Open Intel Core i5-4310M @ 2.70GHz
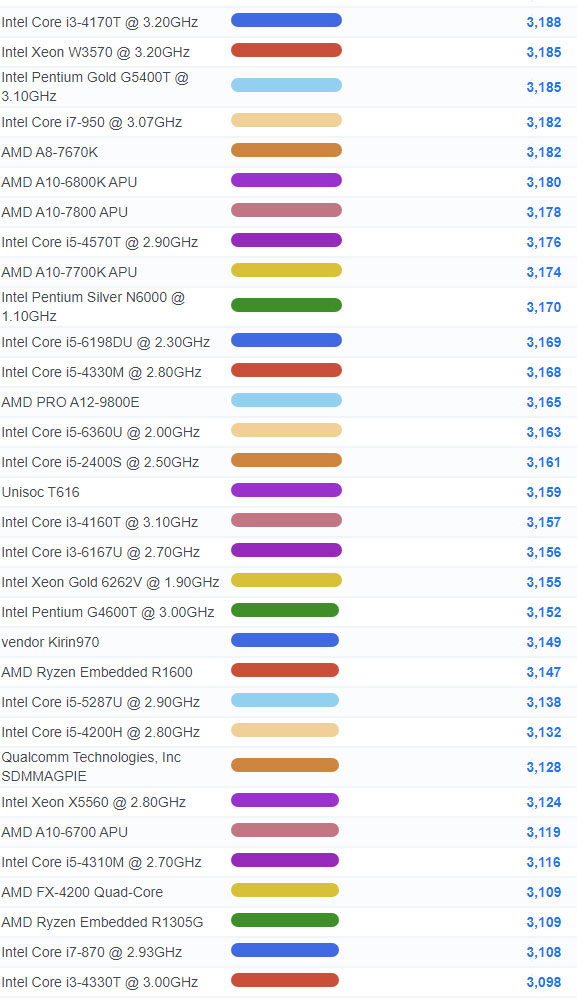577x1000 pixels. [101, 862]
